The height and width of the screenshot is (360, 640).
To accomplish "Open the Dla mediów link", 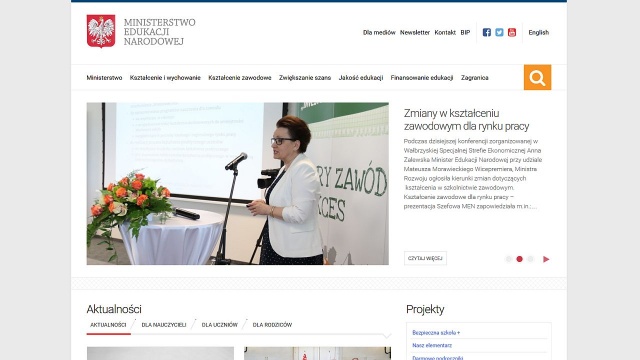I will click(x=379, y=32).
